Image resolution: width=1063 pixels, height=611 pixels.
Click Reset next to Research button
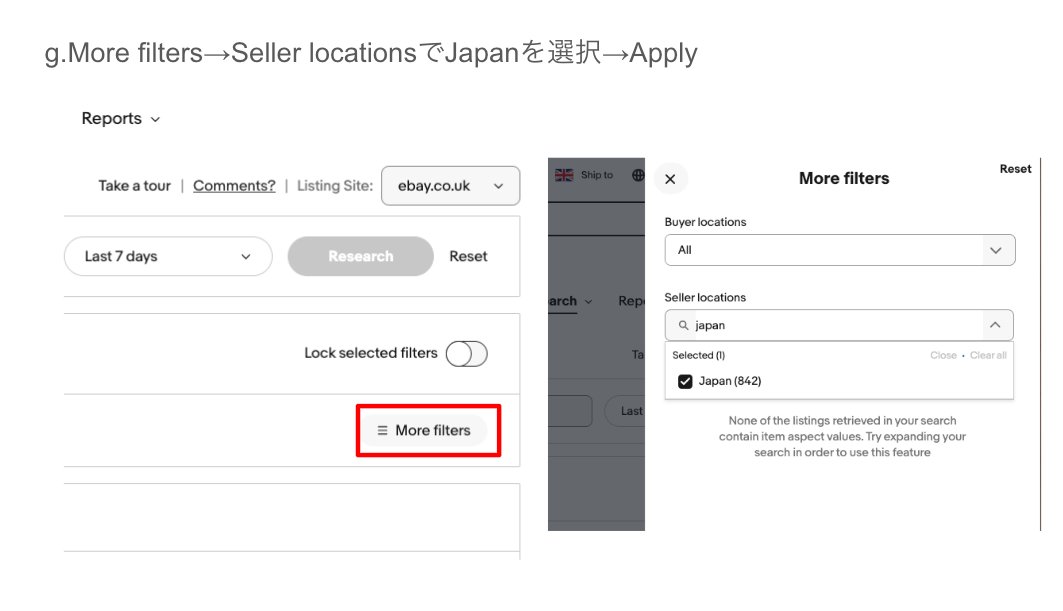[x=468, y=256]
